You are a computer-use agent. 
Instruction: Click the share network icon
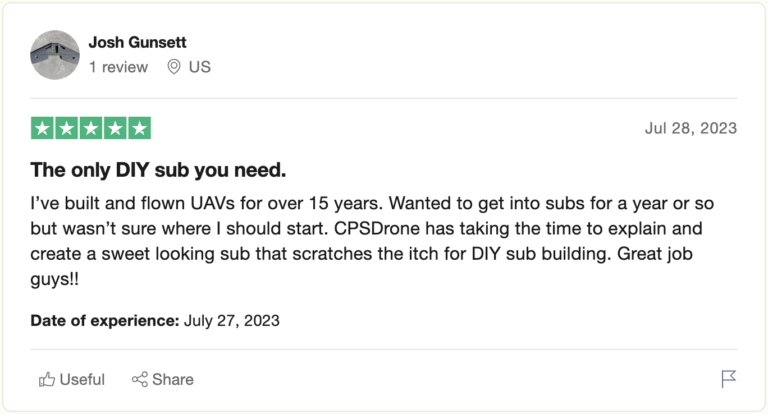(x=140, y=379)
